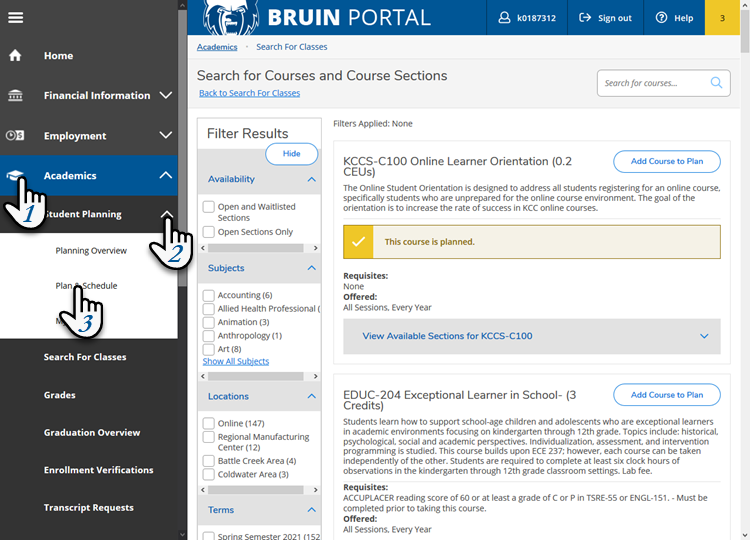Expand View Available Sections for KCCS-C100
Viewport: 750px width, 540px height.
tap(532, 336)
